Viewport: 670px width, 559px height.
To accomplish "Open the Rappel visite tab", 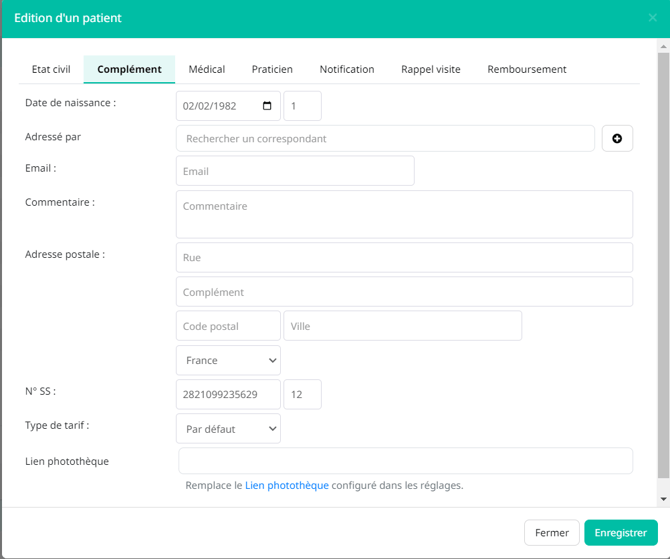I will [431, 69].
